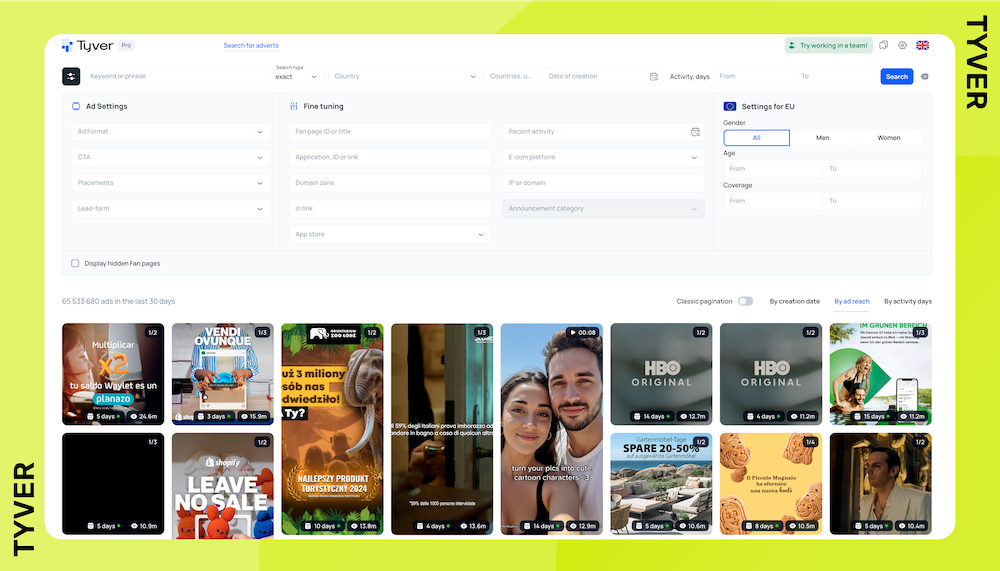This screenshot has width=1000, height=571.
Task: Click the Date of creation field
Action: (x=602, y=77)
